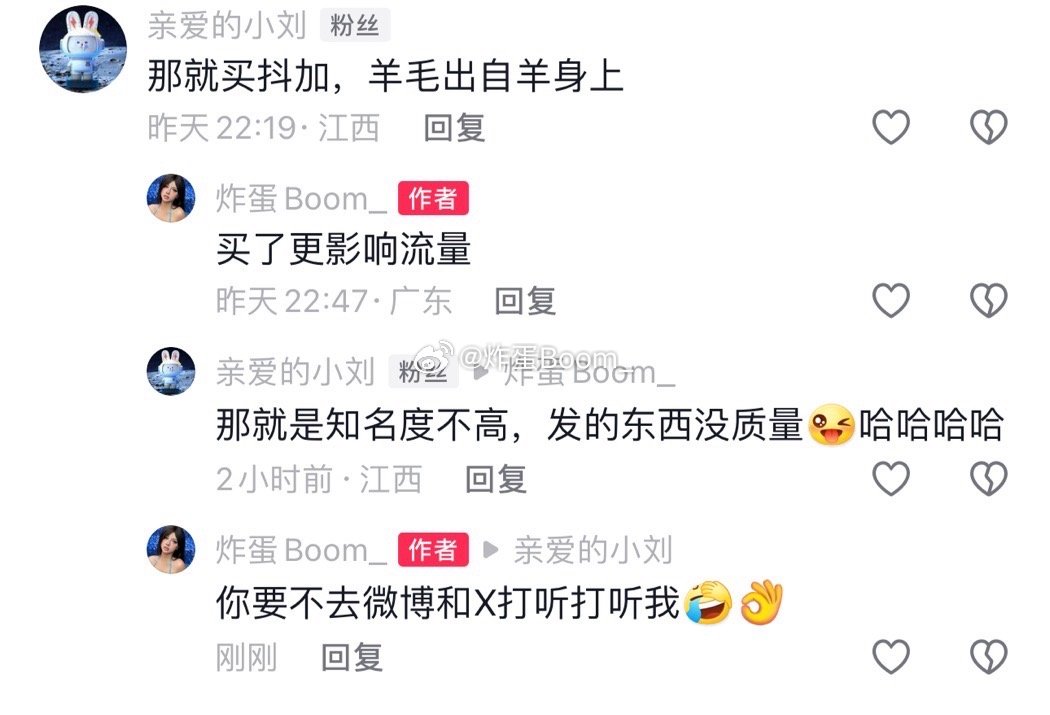The image size is (1050, 715).
Task: Open 炸蛋 Boom_ avatar on 买了更影响流量 reply
Action: 171,198
